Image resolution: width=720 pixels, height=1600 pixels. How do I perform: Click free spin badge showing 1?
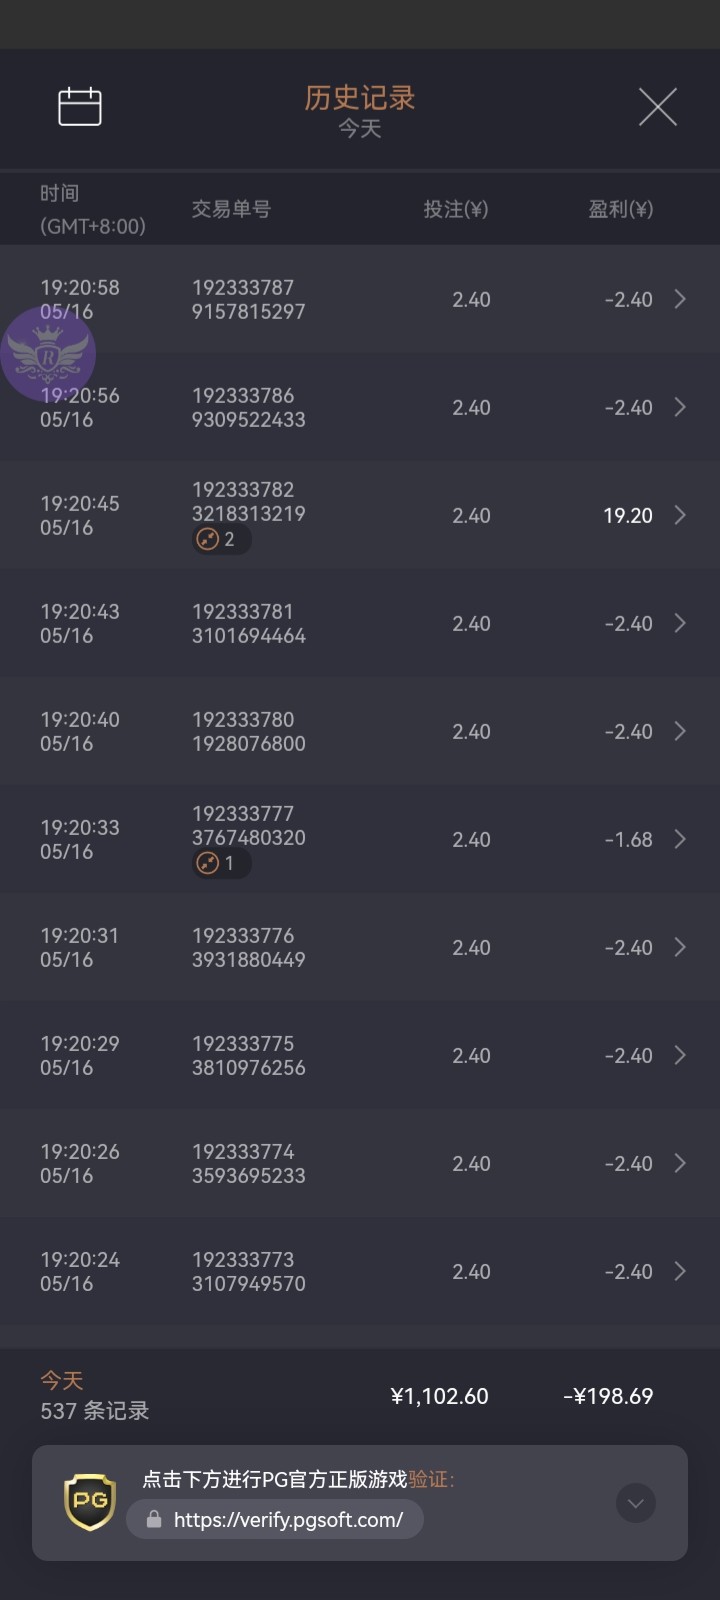point(220,863)
